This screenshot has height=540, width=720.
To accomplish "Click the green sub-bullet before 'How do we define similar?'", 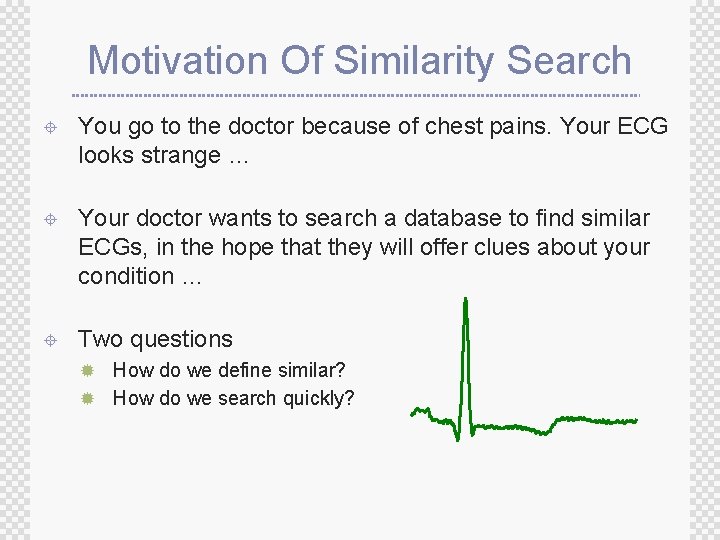I will [x=87, y=371].
